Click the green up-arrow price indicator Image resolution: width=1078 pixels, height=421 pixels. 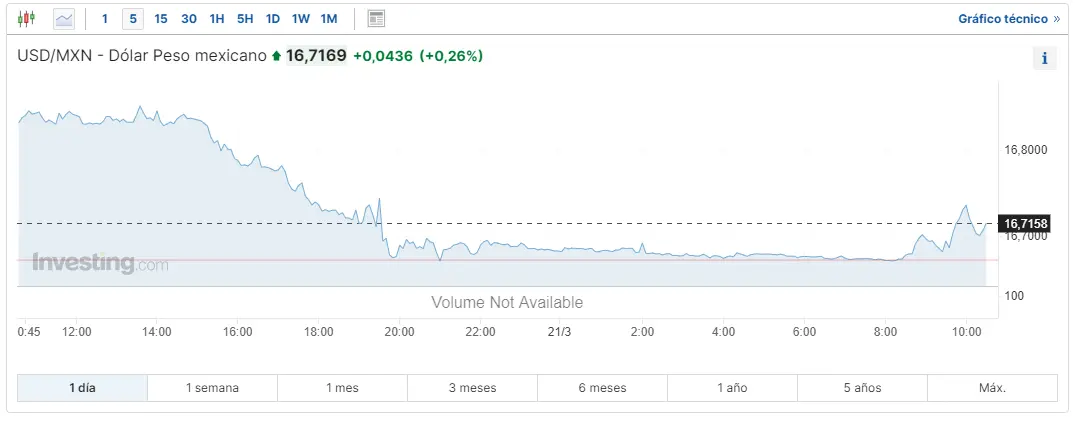pos(276,56)
